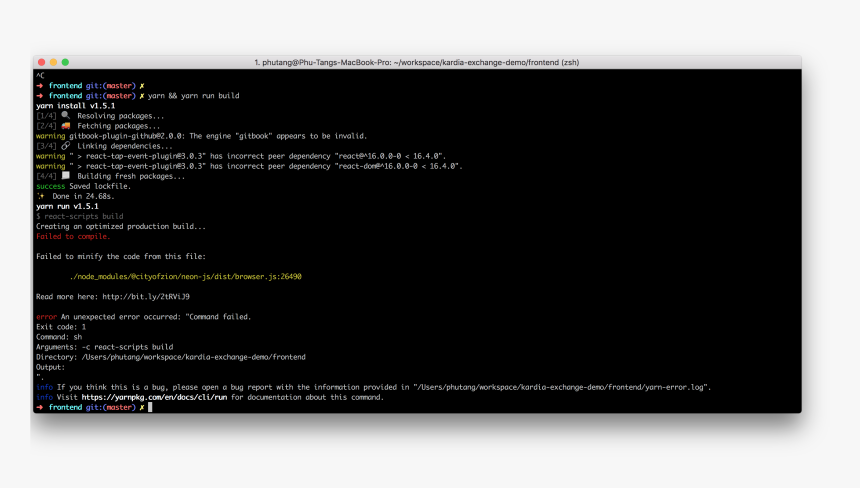This screenshot has height=488, width=860.
Task: Click the gitbook-plugin-github warning line
Action: coord(201,136)
